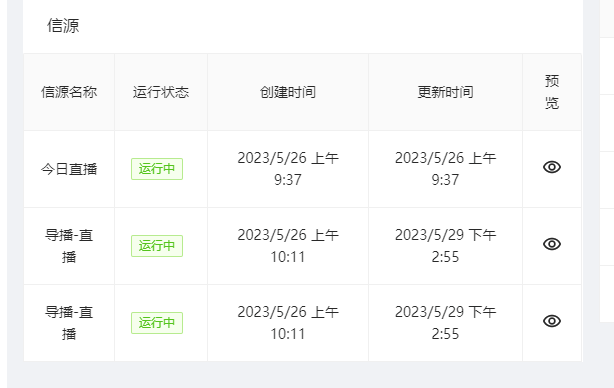The width and height of the screenshot is (614, 388).
Task: Preview the 今日直播 source via eye icon
Action: click(552, 167)
